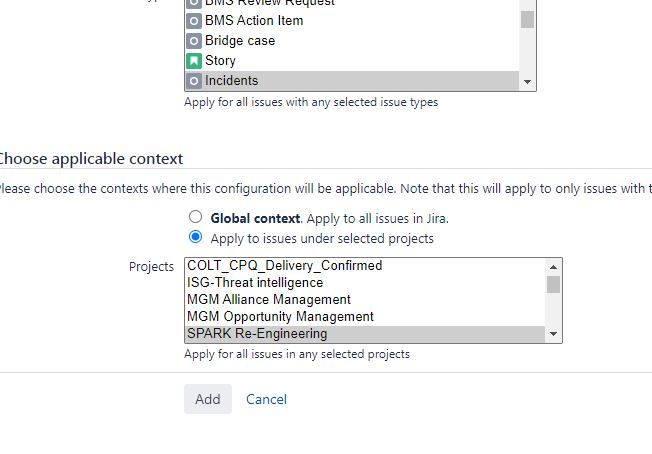Click the Add button

(208, 399)
